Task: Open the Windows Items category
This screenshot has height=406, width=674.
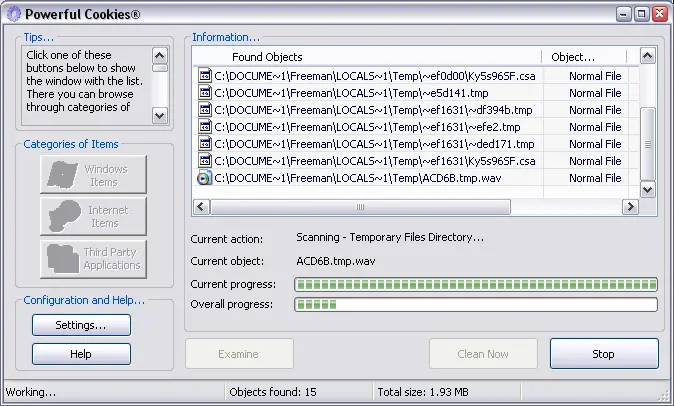Action: (x=93, y=174)
